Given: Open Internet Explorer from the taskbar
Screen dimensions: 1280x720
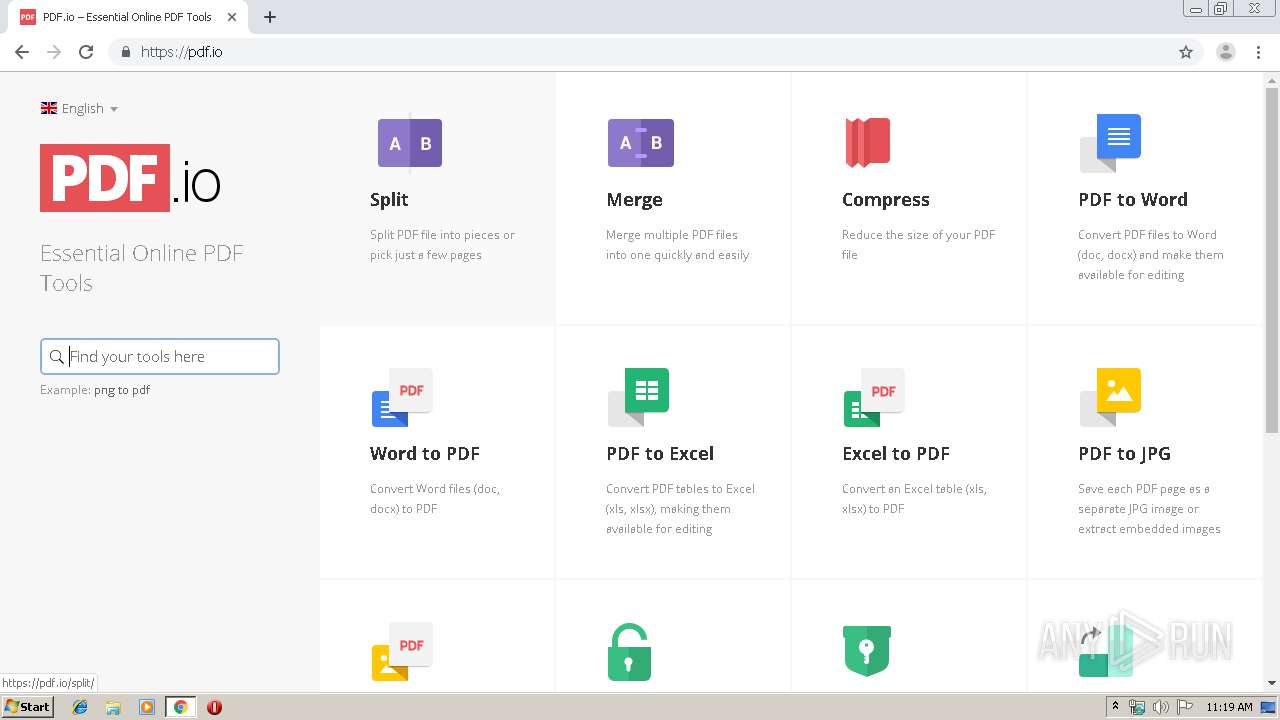Looking at the screenshot, I should click(x=80, y=707).
